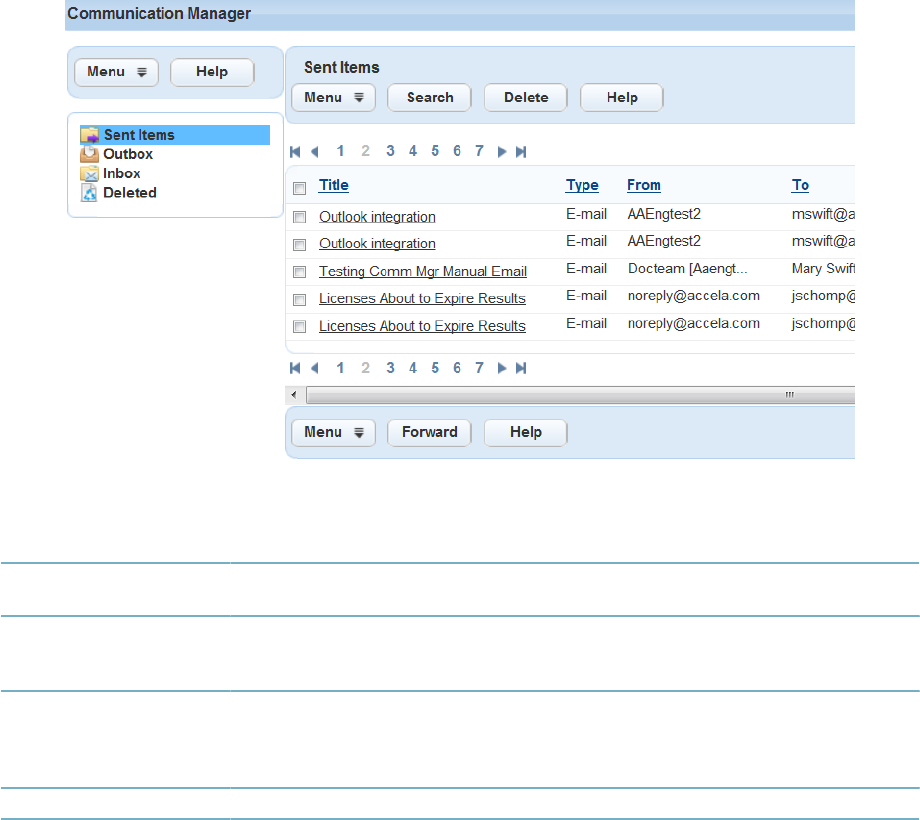920x820 pixels.
Task: Click the Outbox folder icon
Action: [x=89, y=154]
